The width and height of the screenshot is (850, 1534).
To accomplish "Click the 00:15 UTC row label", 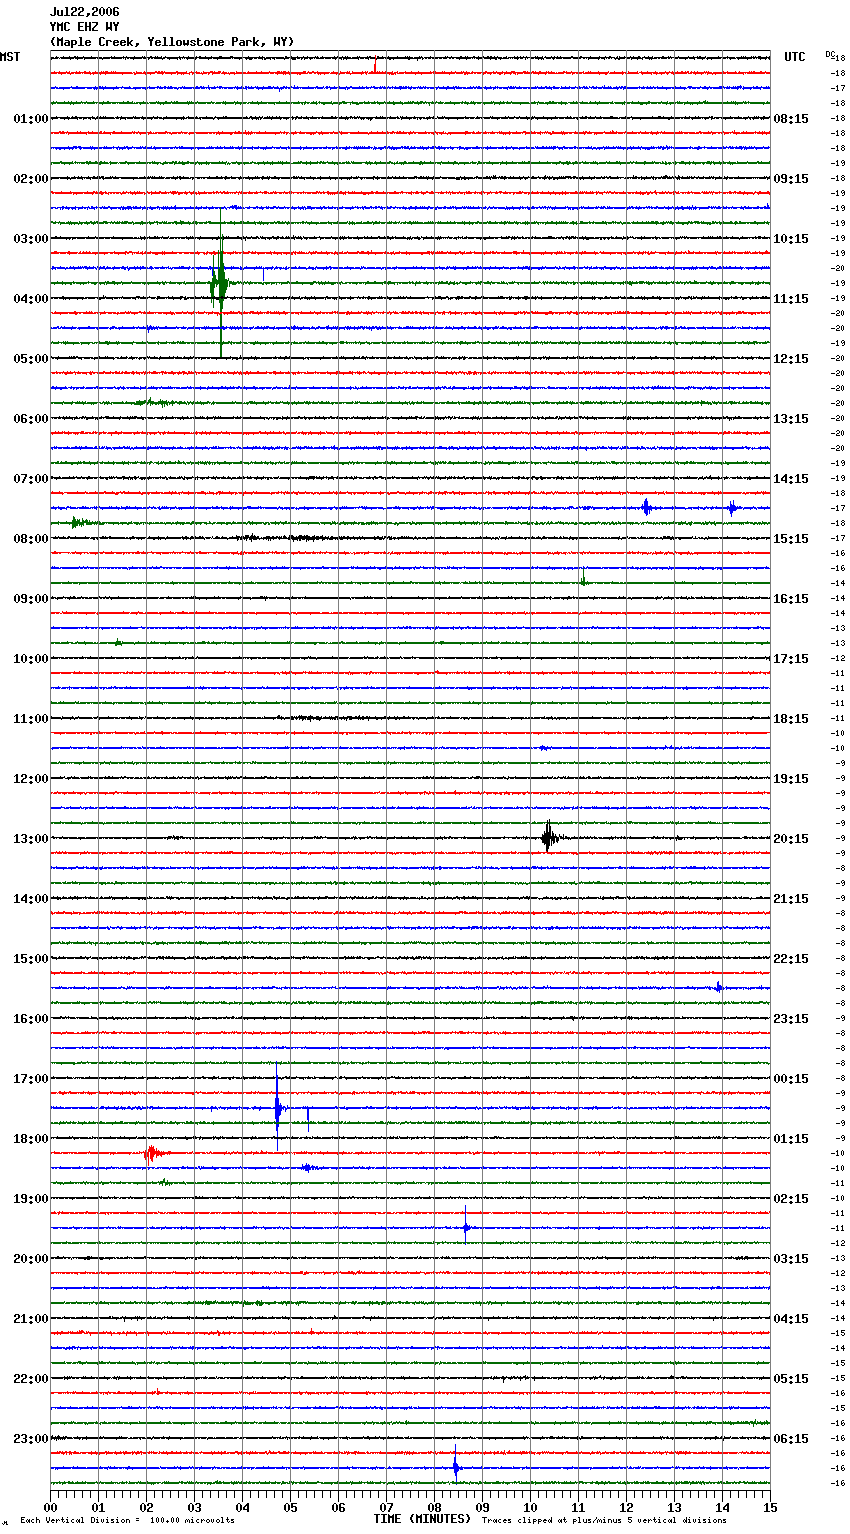I will click(791, 1078).
